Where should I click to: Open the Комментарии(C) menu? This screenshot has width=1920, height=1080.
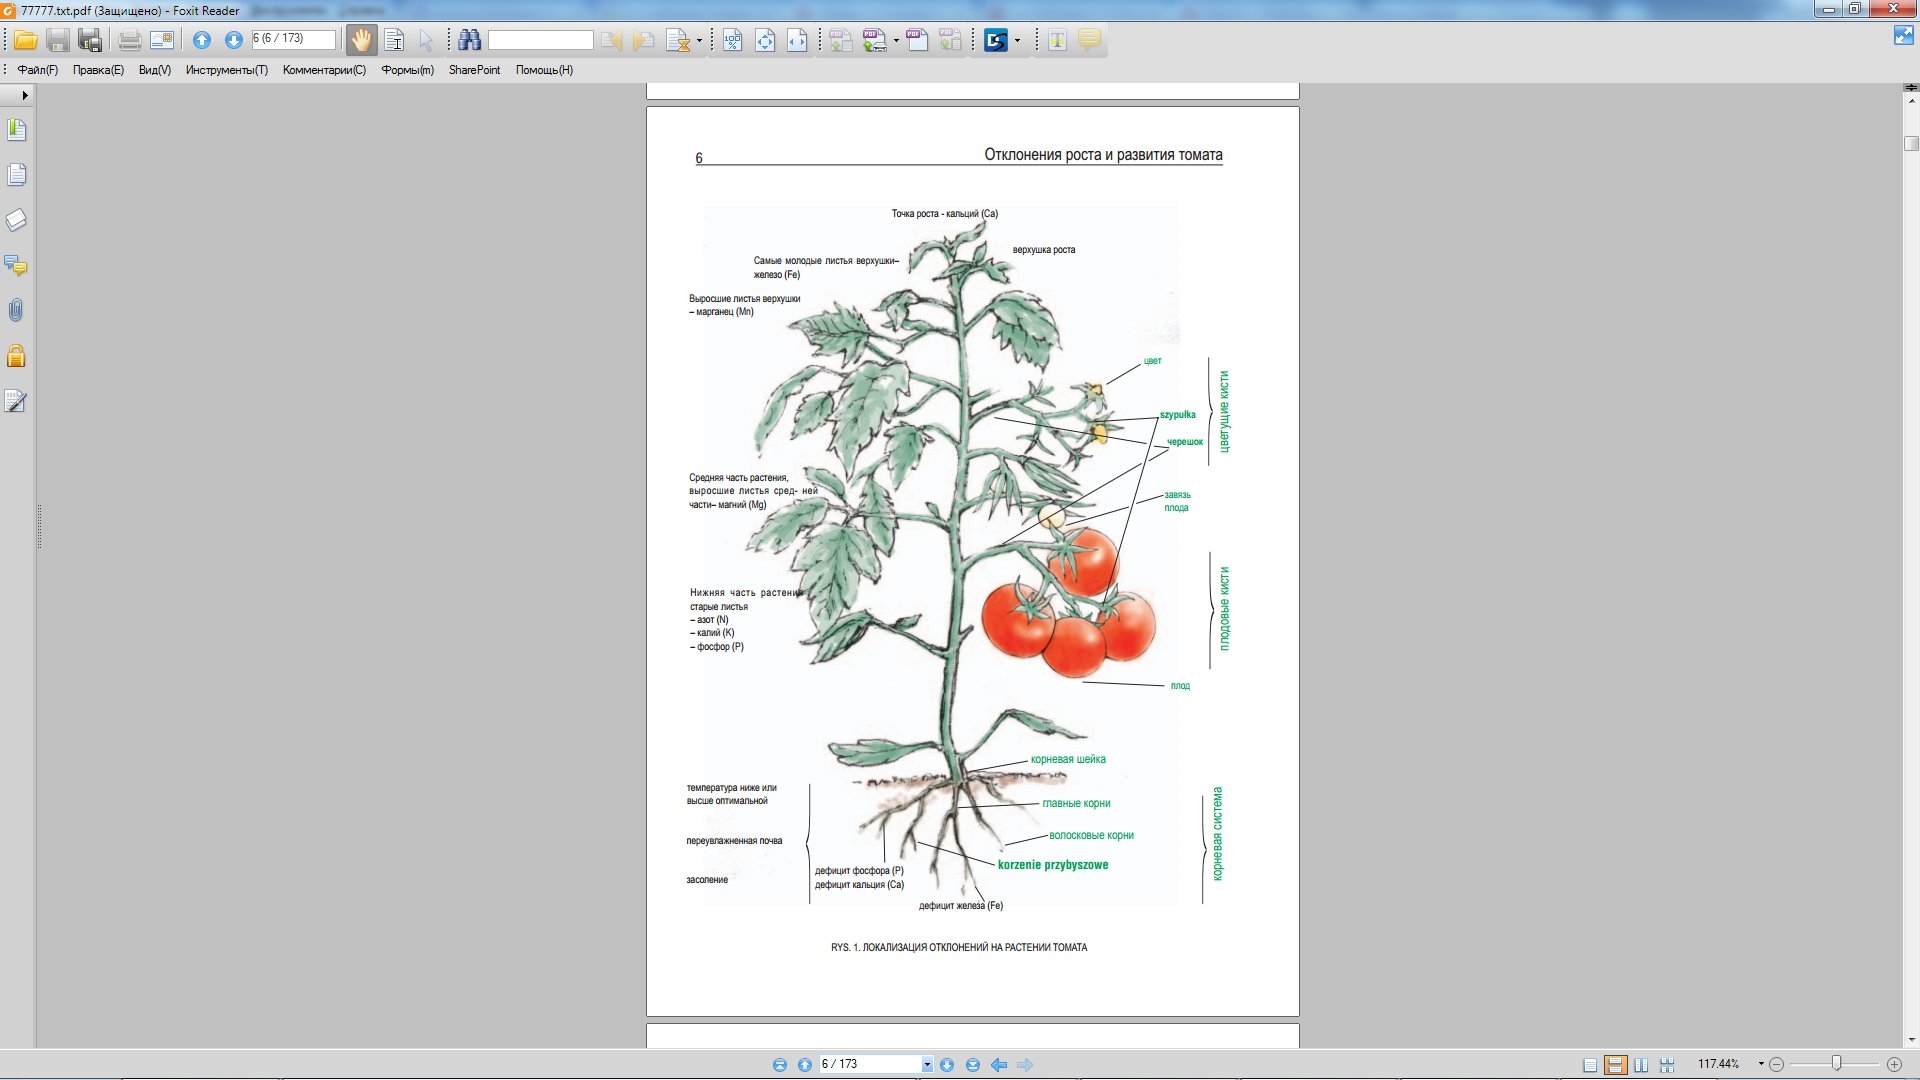pos(324,70)
